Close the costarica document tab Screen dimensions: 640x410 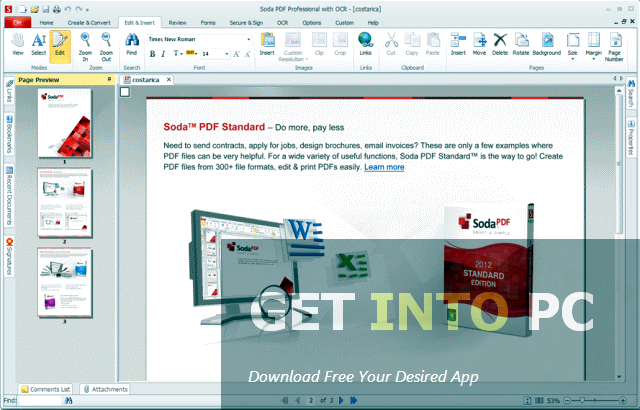(x=169, y=80)
